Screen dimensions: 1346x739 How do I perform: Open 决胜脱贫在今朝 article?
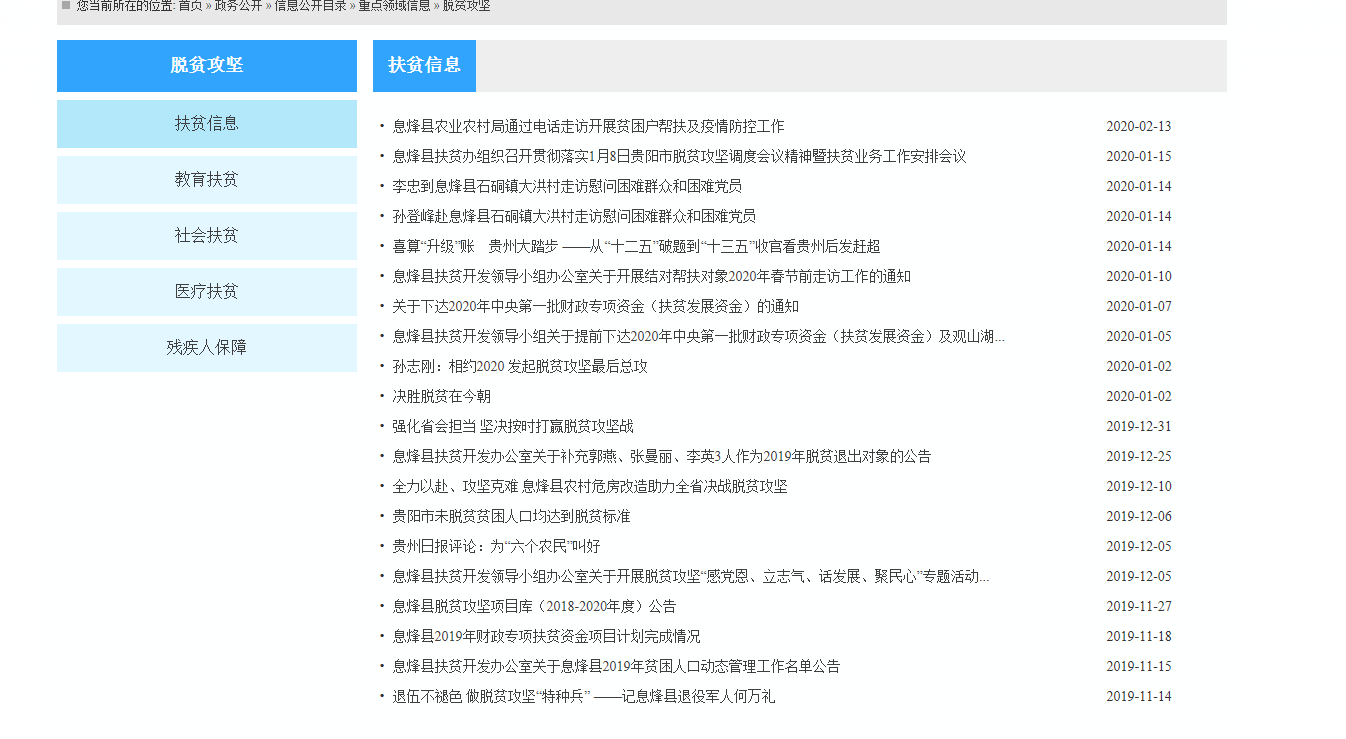click(x=441, y=397)
